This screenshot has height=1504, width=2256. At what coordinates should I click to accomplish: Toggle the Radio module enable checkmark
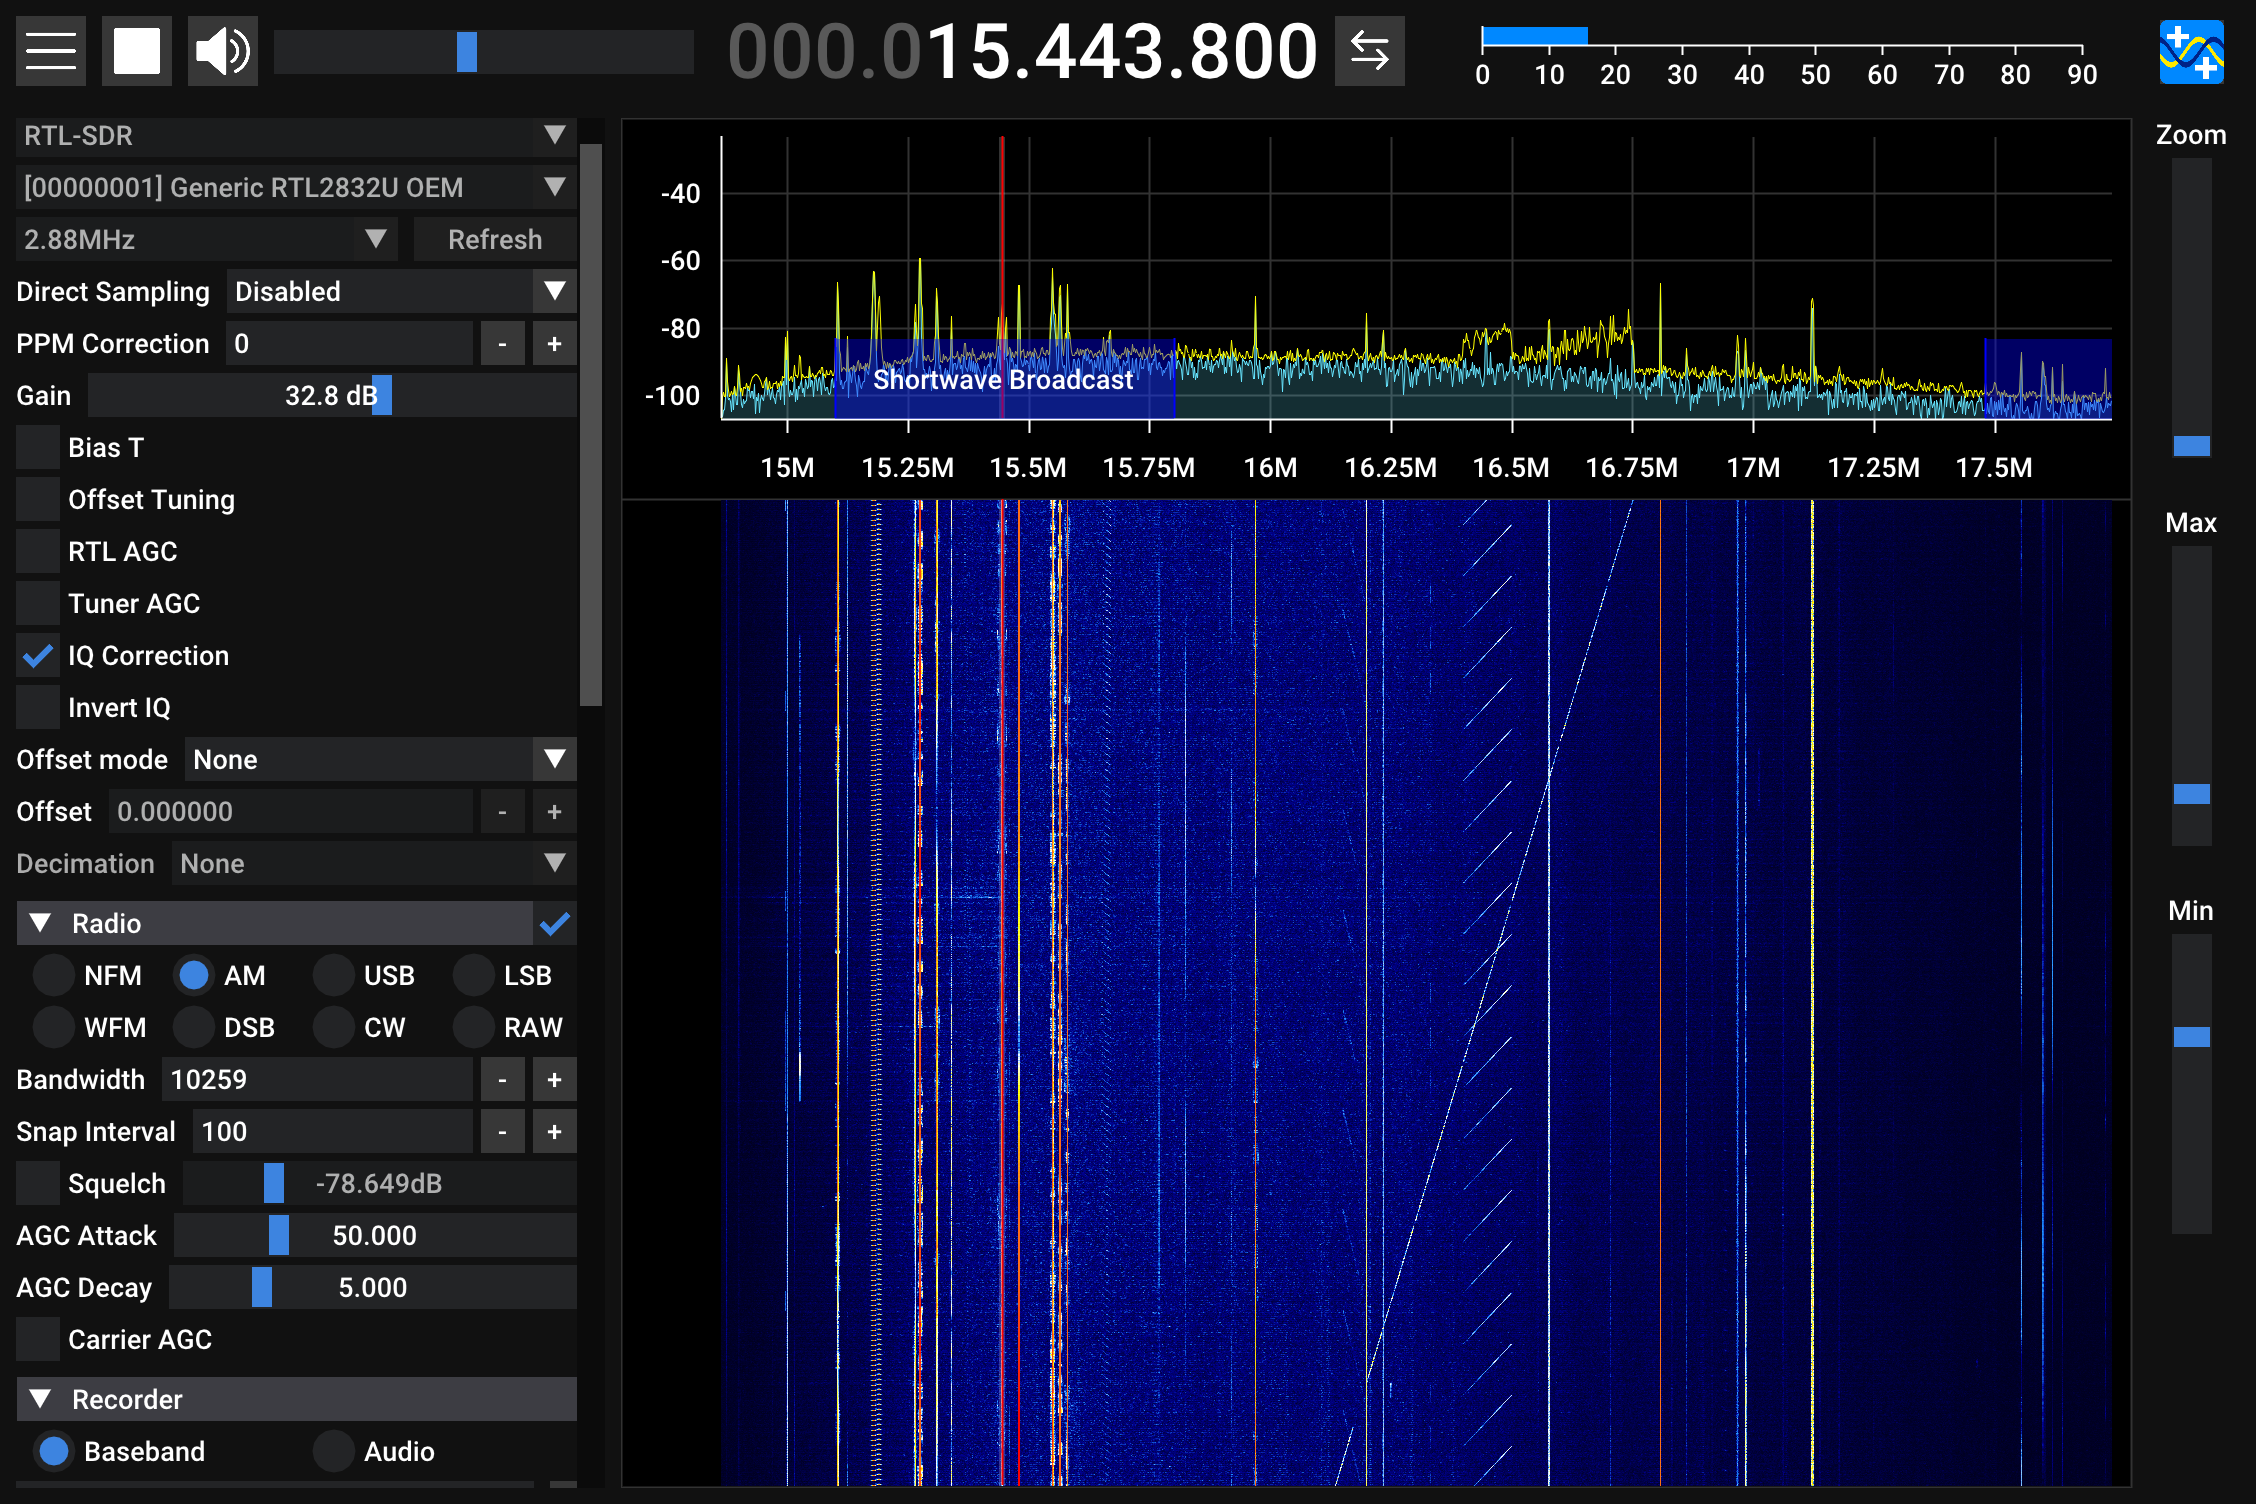coord(555,923)
